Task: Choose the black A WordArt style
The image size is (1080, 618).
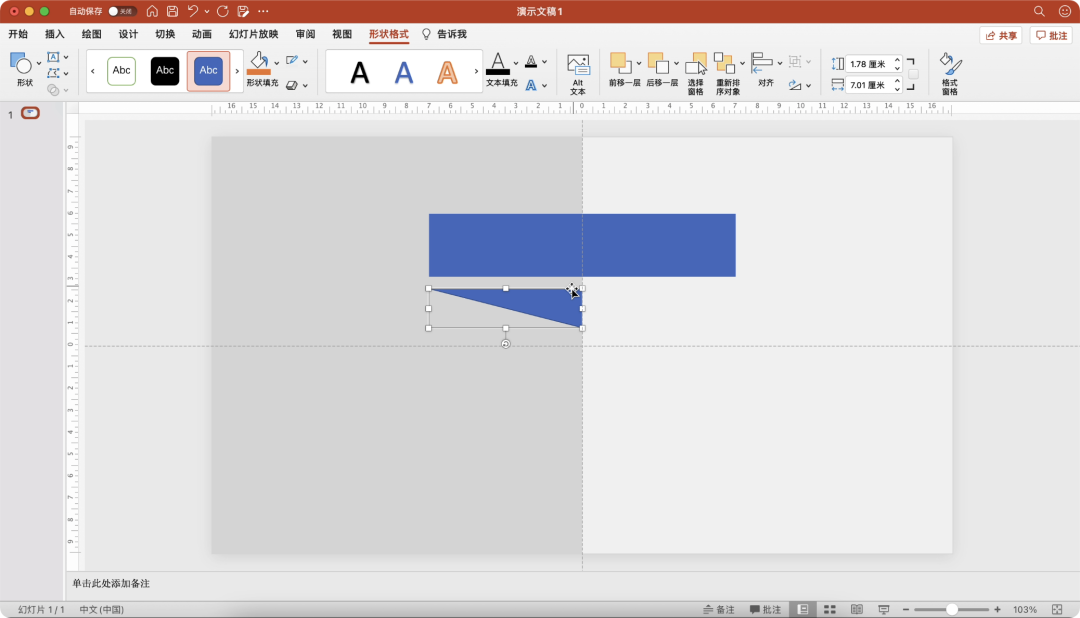Action: [x=360, y=72]
